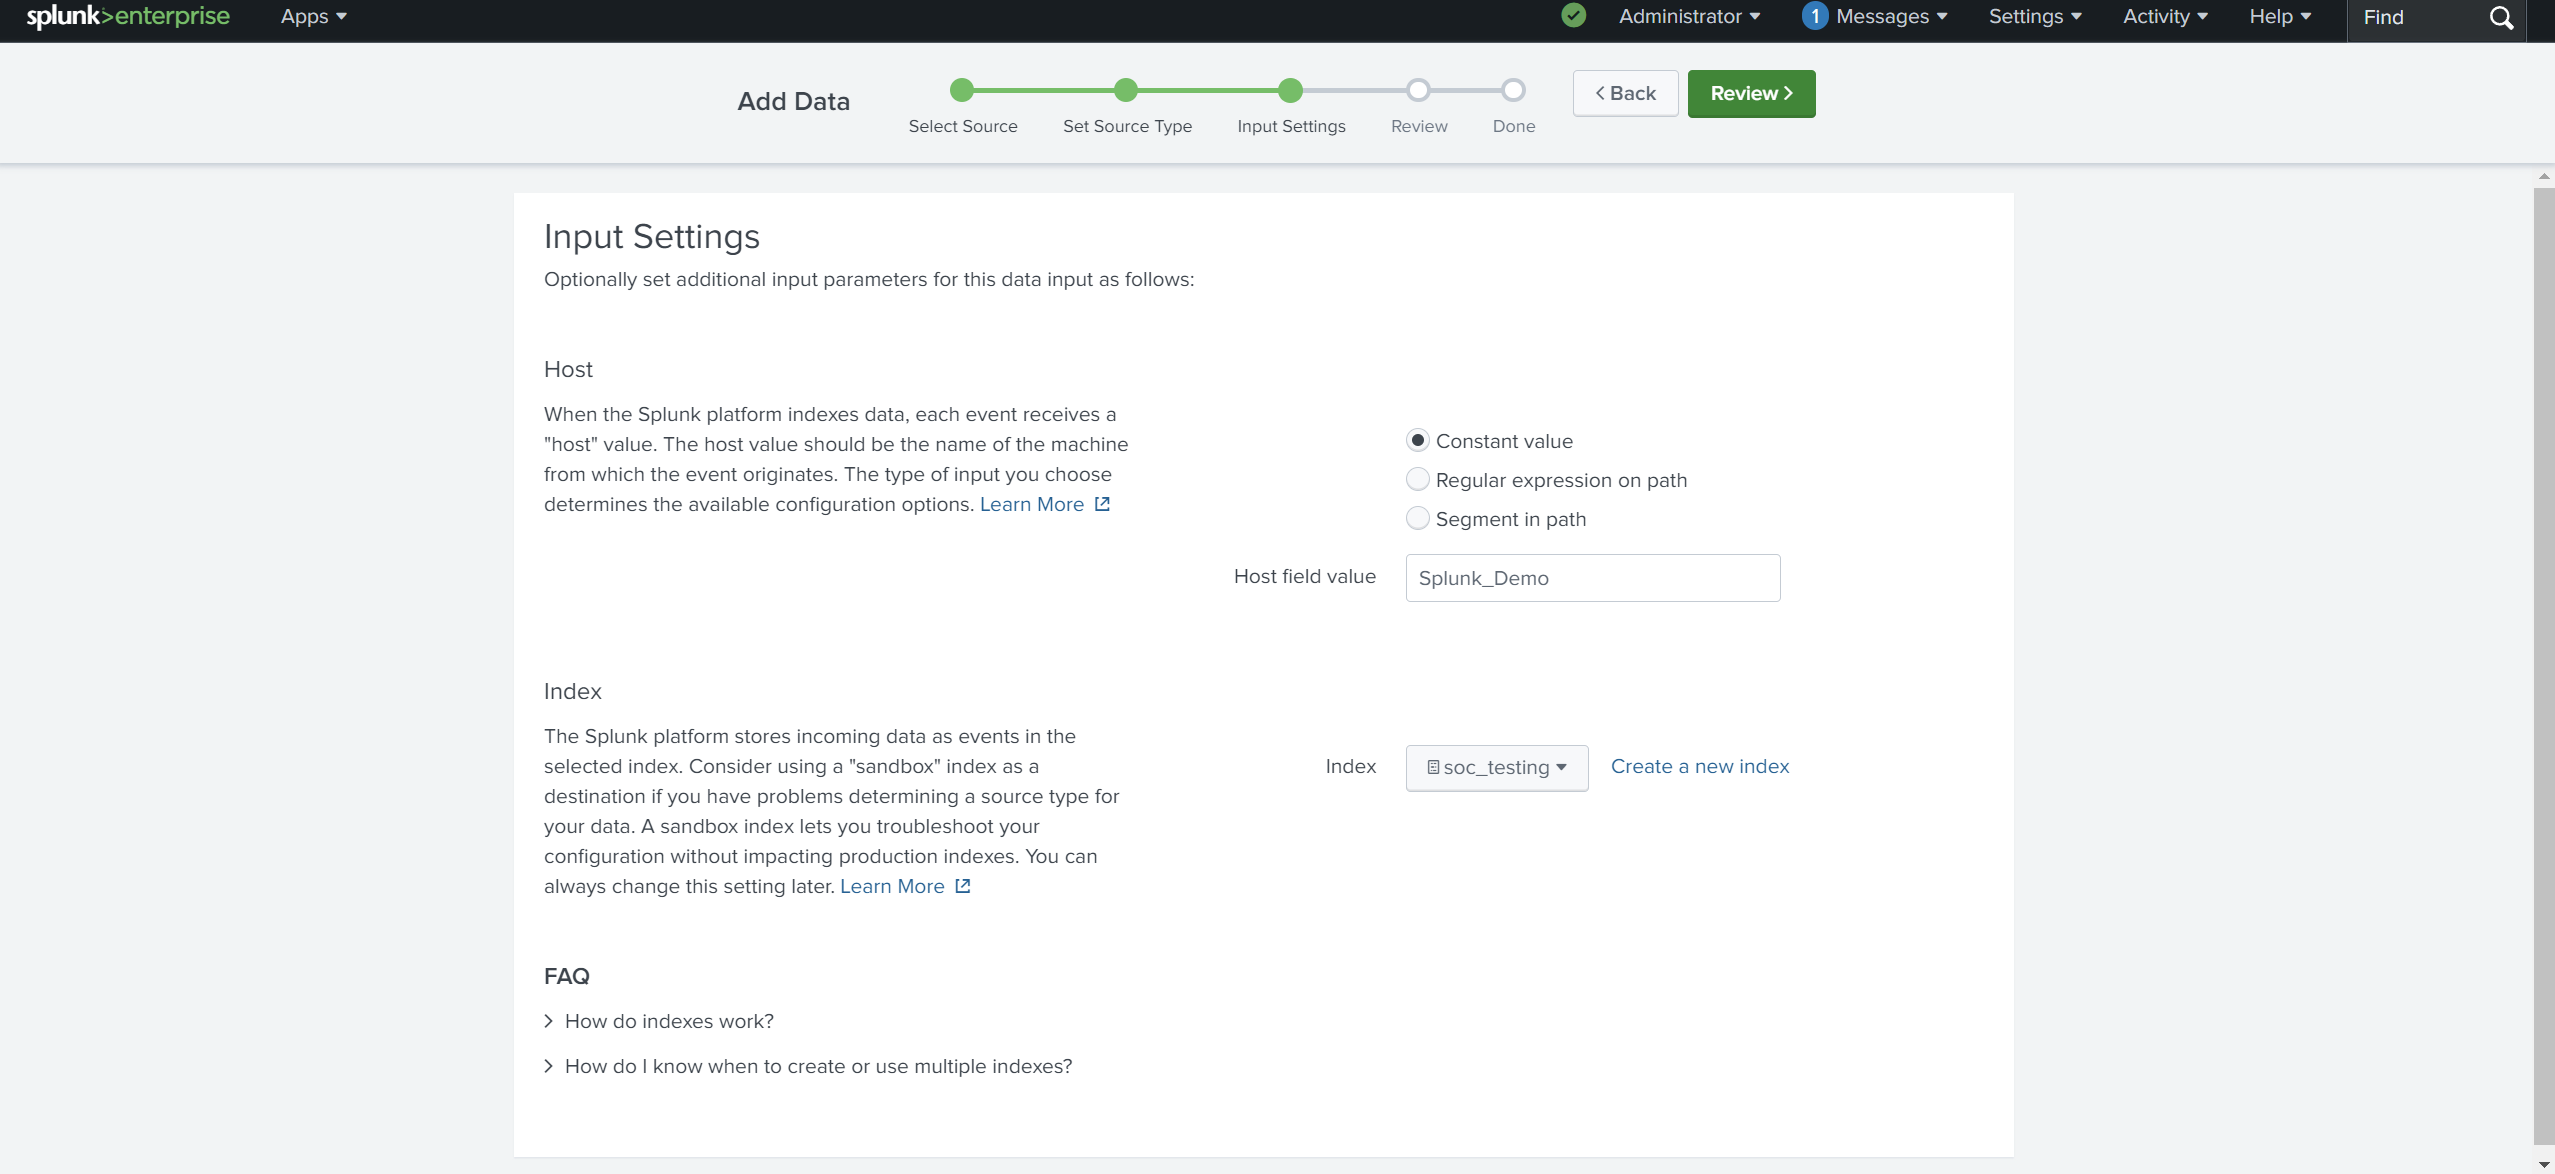Open the Settings menu

(x=2034, y=17)
